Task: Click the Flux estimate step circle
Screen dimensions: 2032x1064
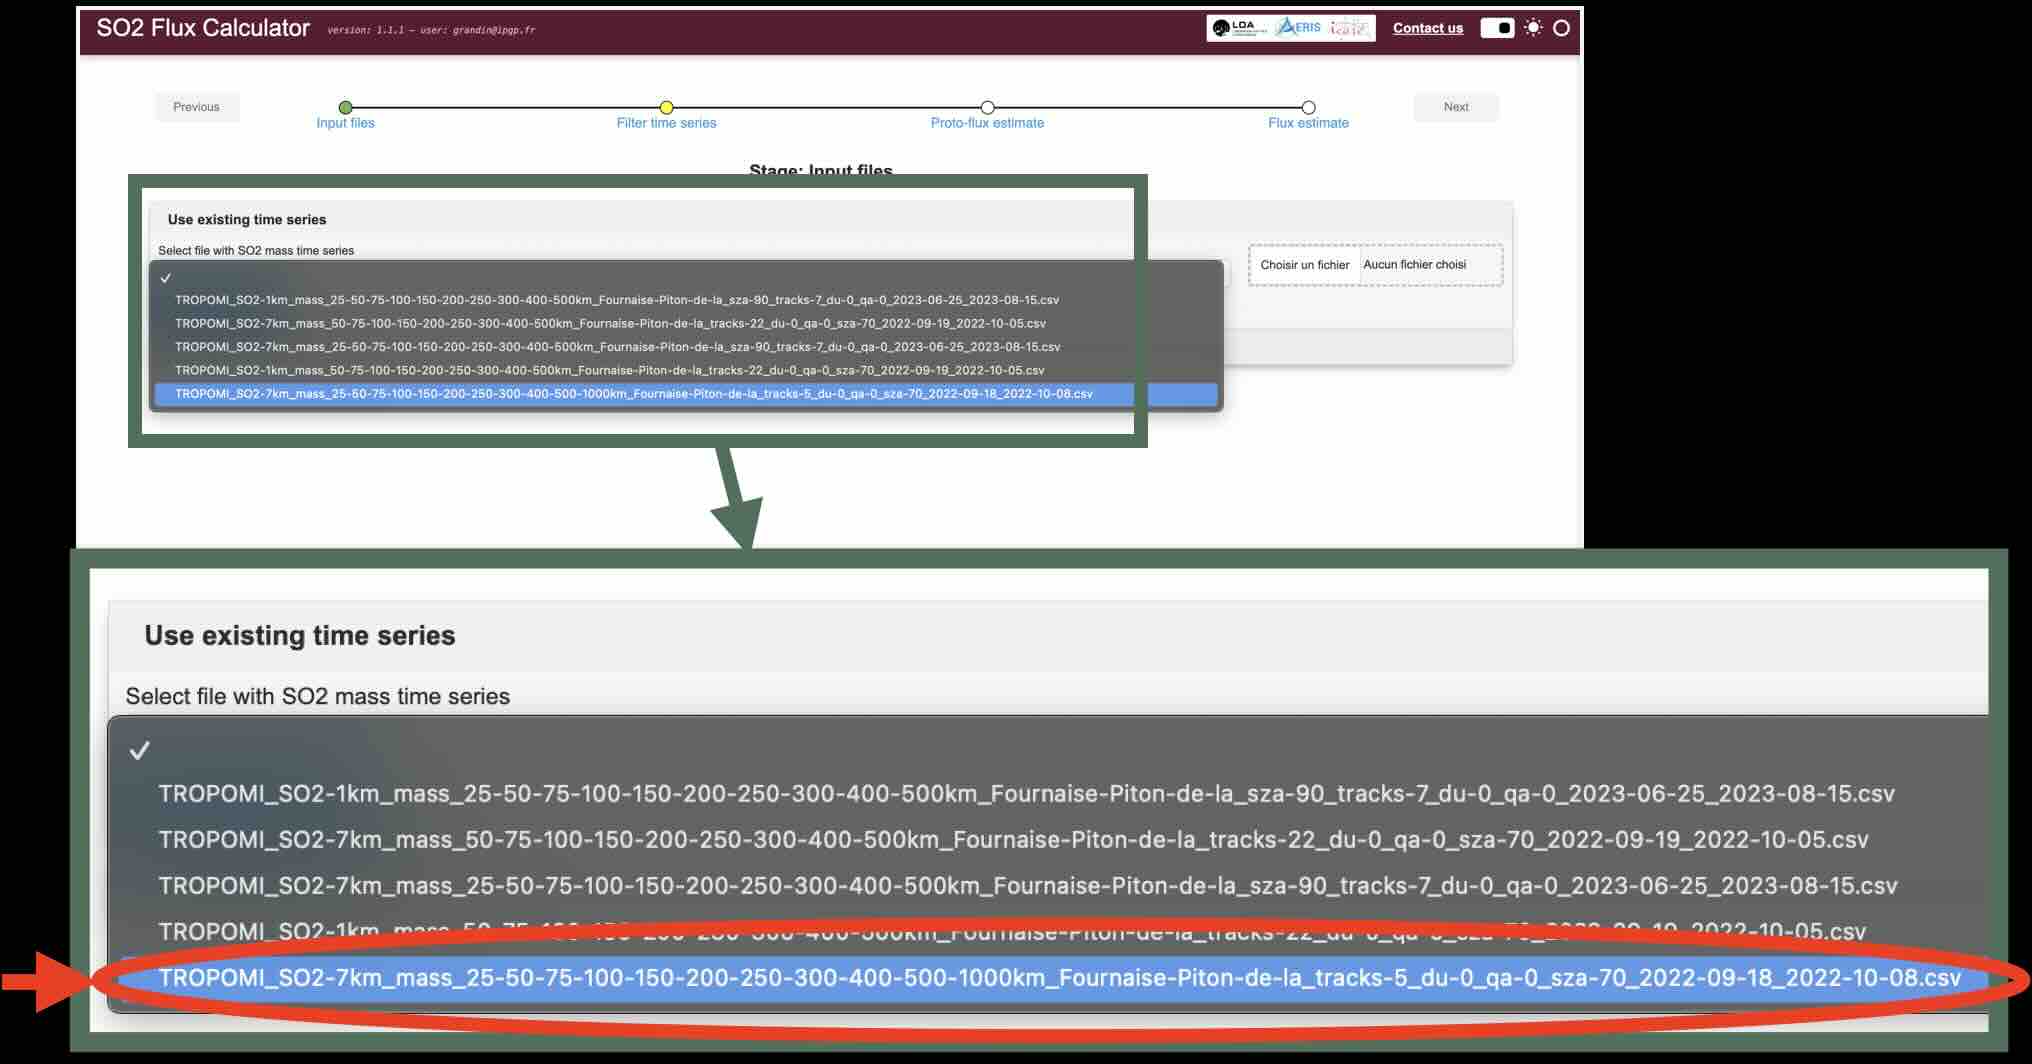Action: coord(1308,107)
